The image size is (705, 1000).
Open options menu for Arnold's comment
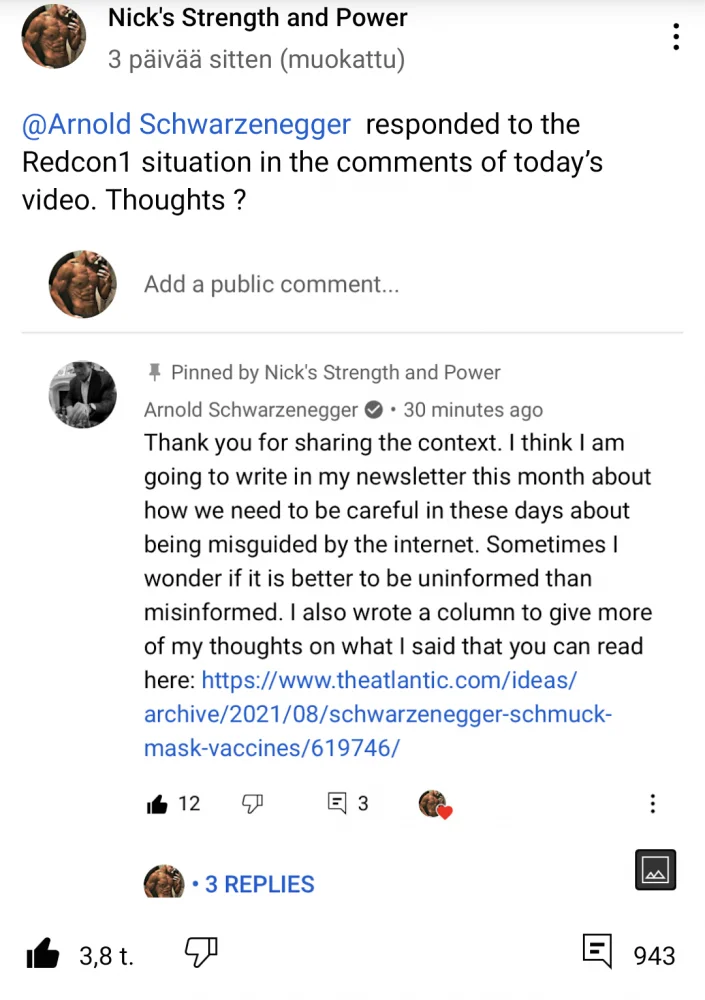[652, 803]
